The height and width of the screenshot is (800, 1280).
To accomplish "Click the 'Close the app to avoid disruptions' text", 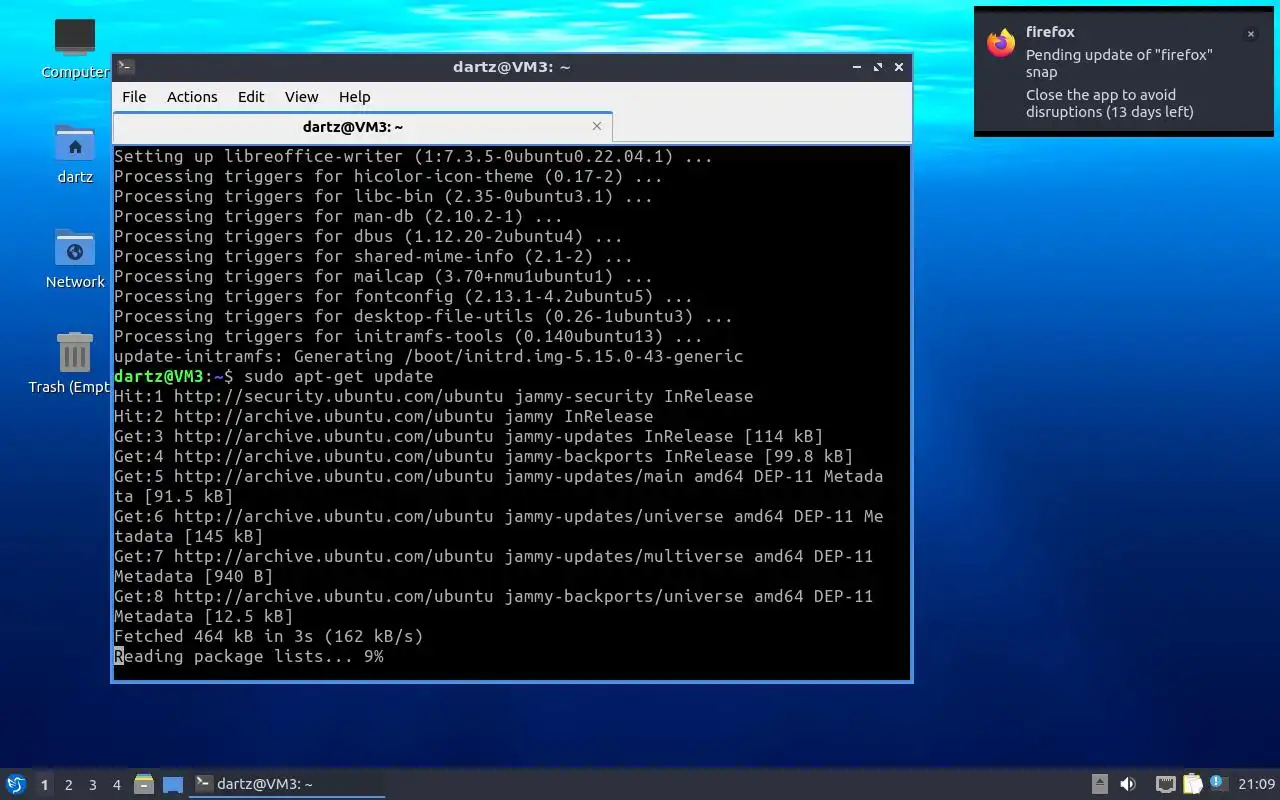I will tap(1110, 103).
